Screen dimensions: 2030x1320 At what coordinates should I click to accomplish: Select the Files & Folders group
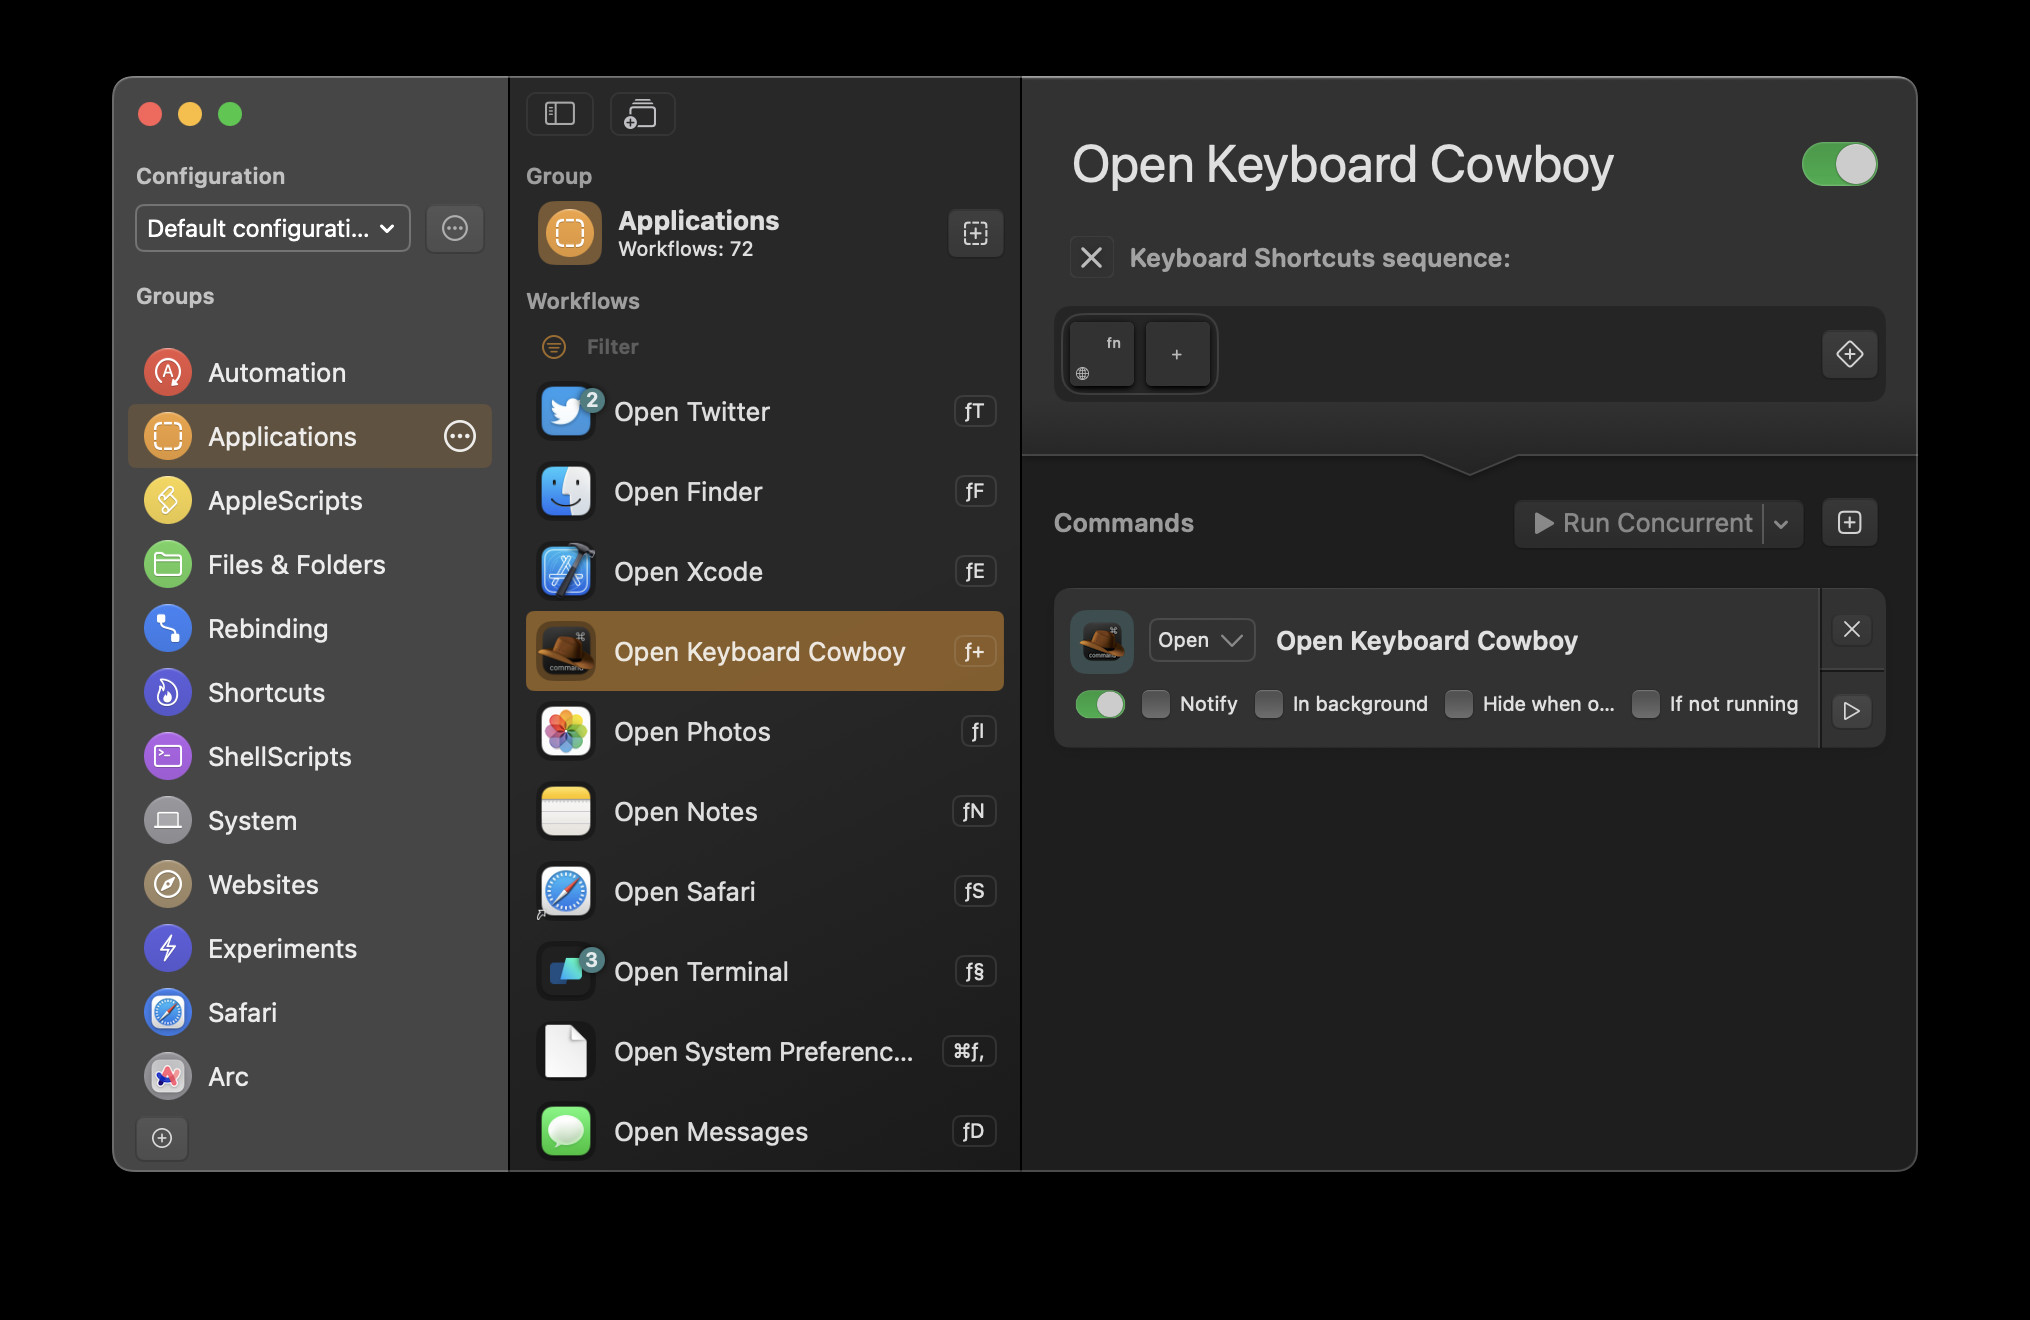click(310, 565)
